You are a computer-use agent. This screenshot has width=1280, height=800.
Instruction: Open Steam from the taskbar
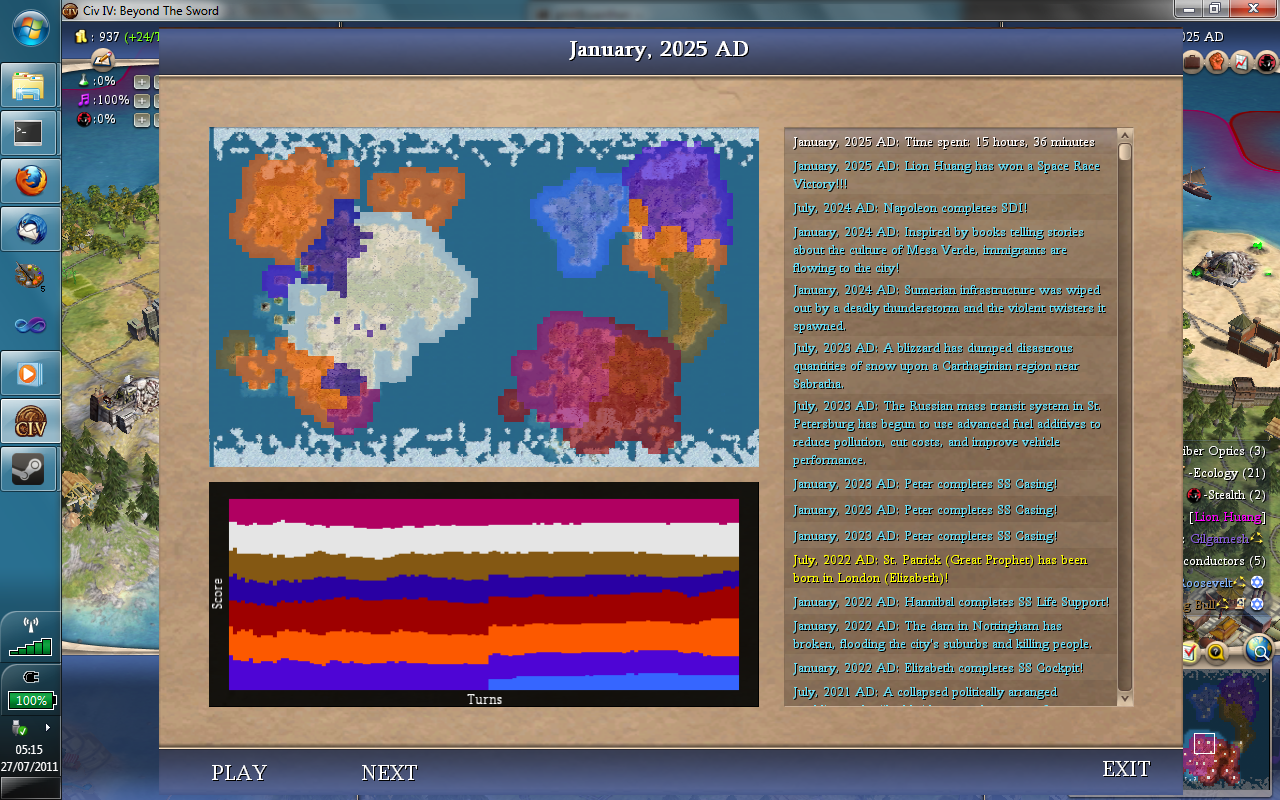click(x=29, y=469)
